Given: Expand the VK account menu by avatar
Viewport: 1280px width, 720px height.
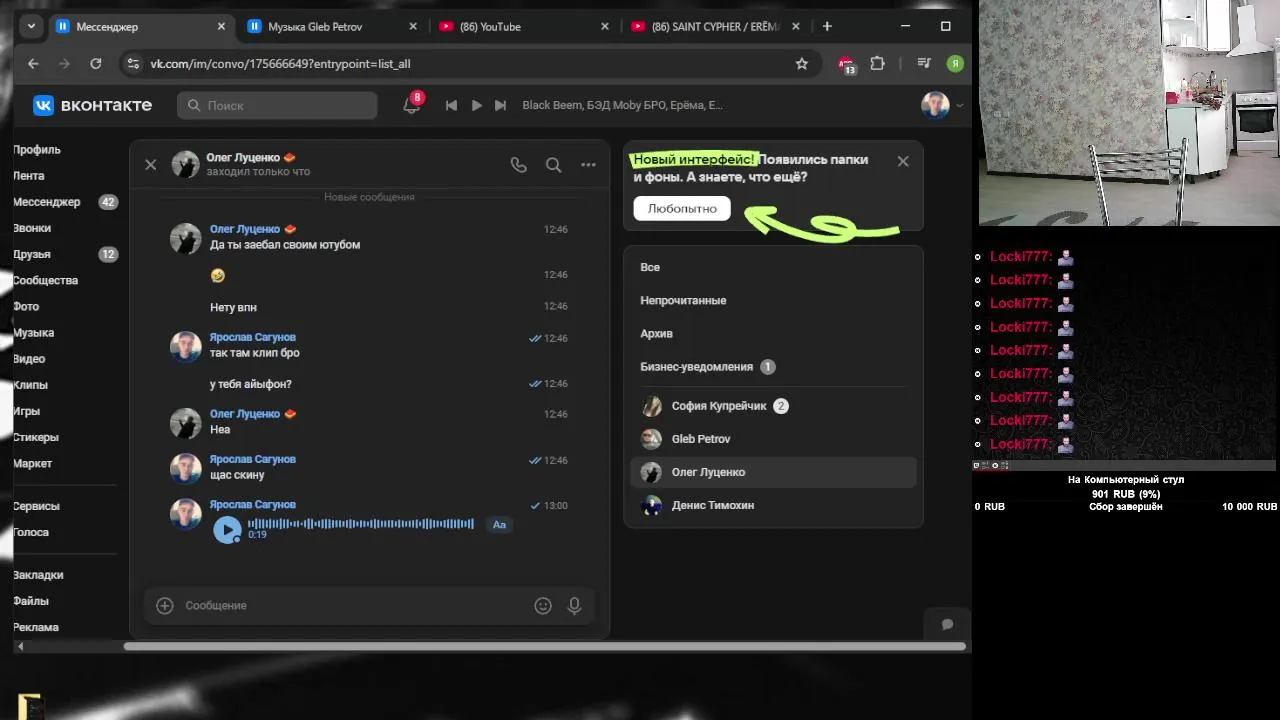Looking at the screenshot, I should click(x=943, y=105).
